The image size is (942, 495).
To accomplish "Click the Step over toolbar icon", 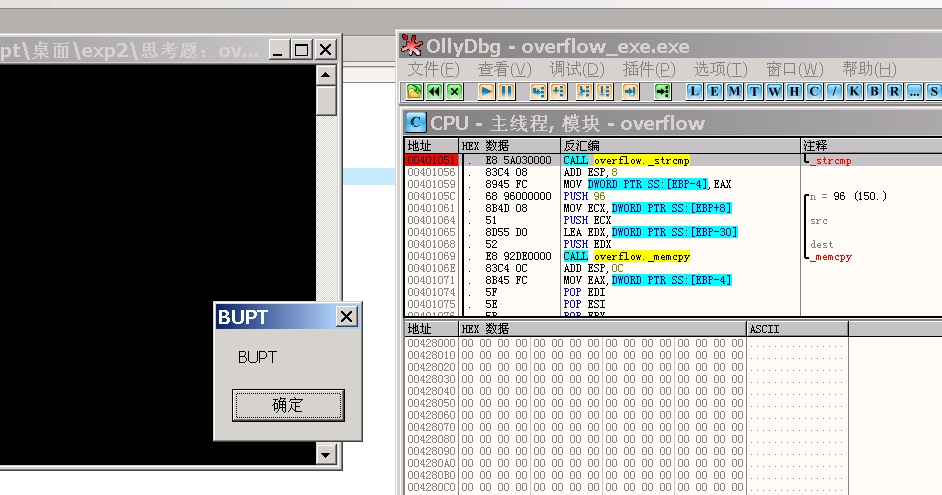I will (558, 91).
